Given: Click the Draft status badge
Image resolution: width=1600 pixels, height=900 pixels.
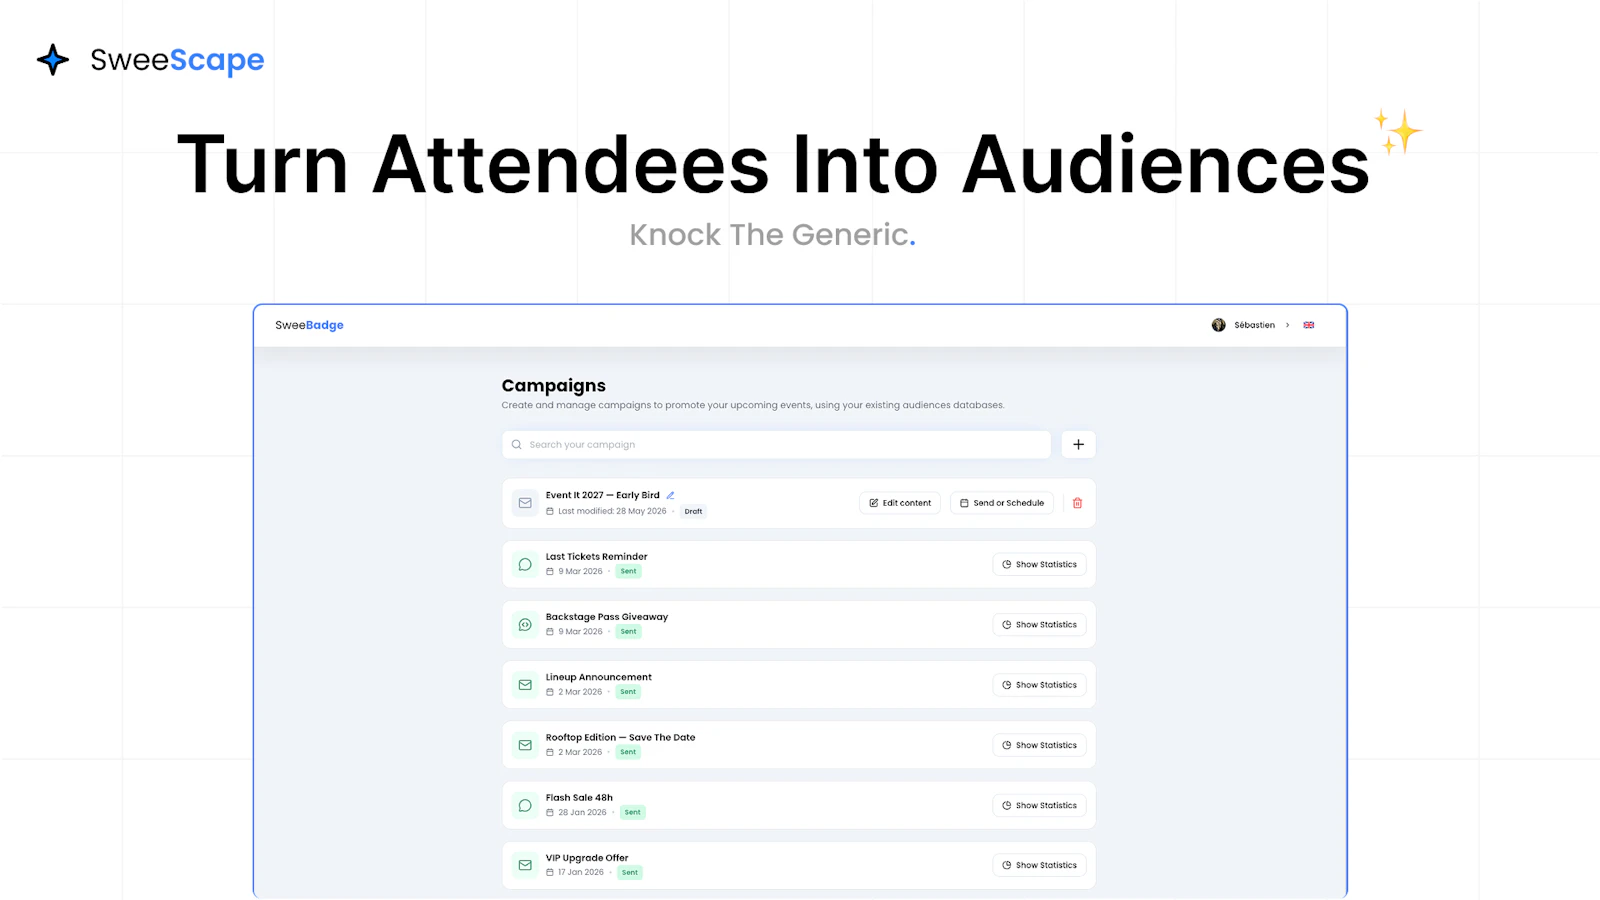Looking at the screenshot, I should pos(693,511).
